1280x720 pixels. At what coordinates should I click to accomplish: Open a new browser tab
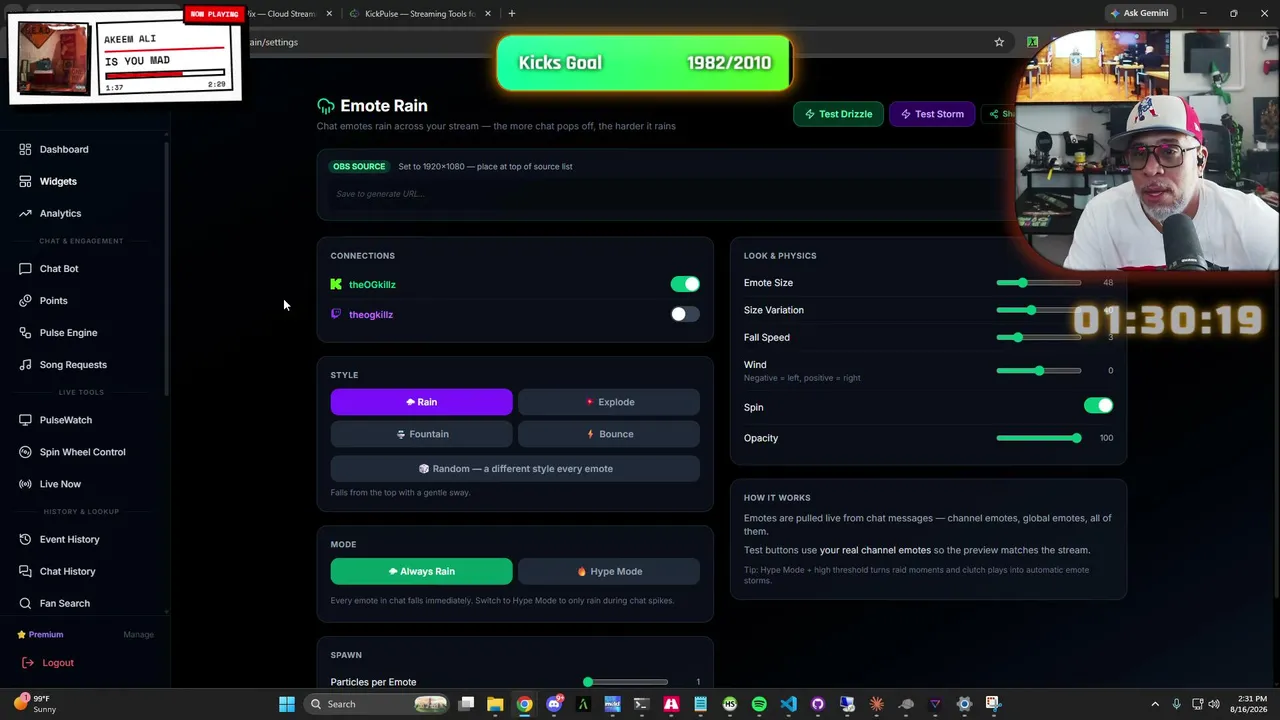click(x=512, y=14)
